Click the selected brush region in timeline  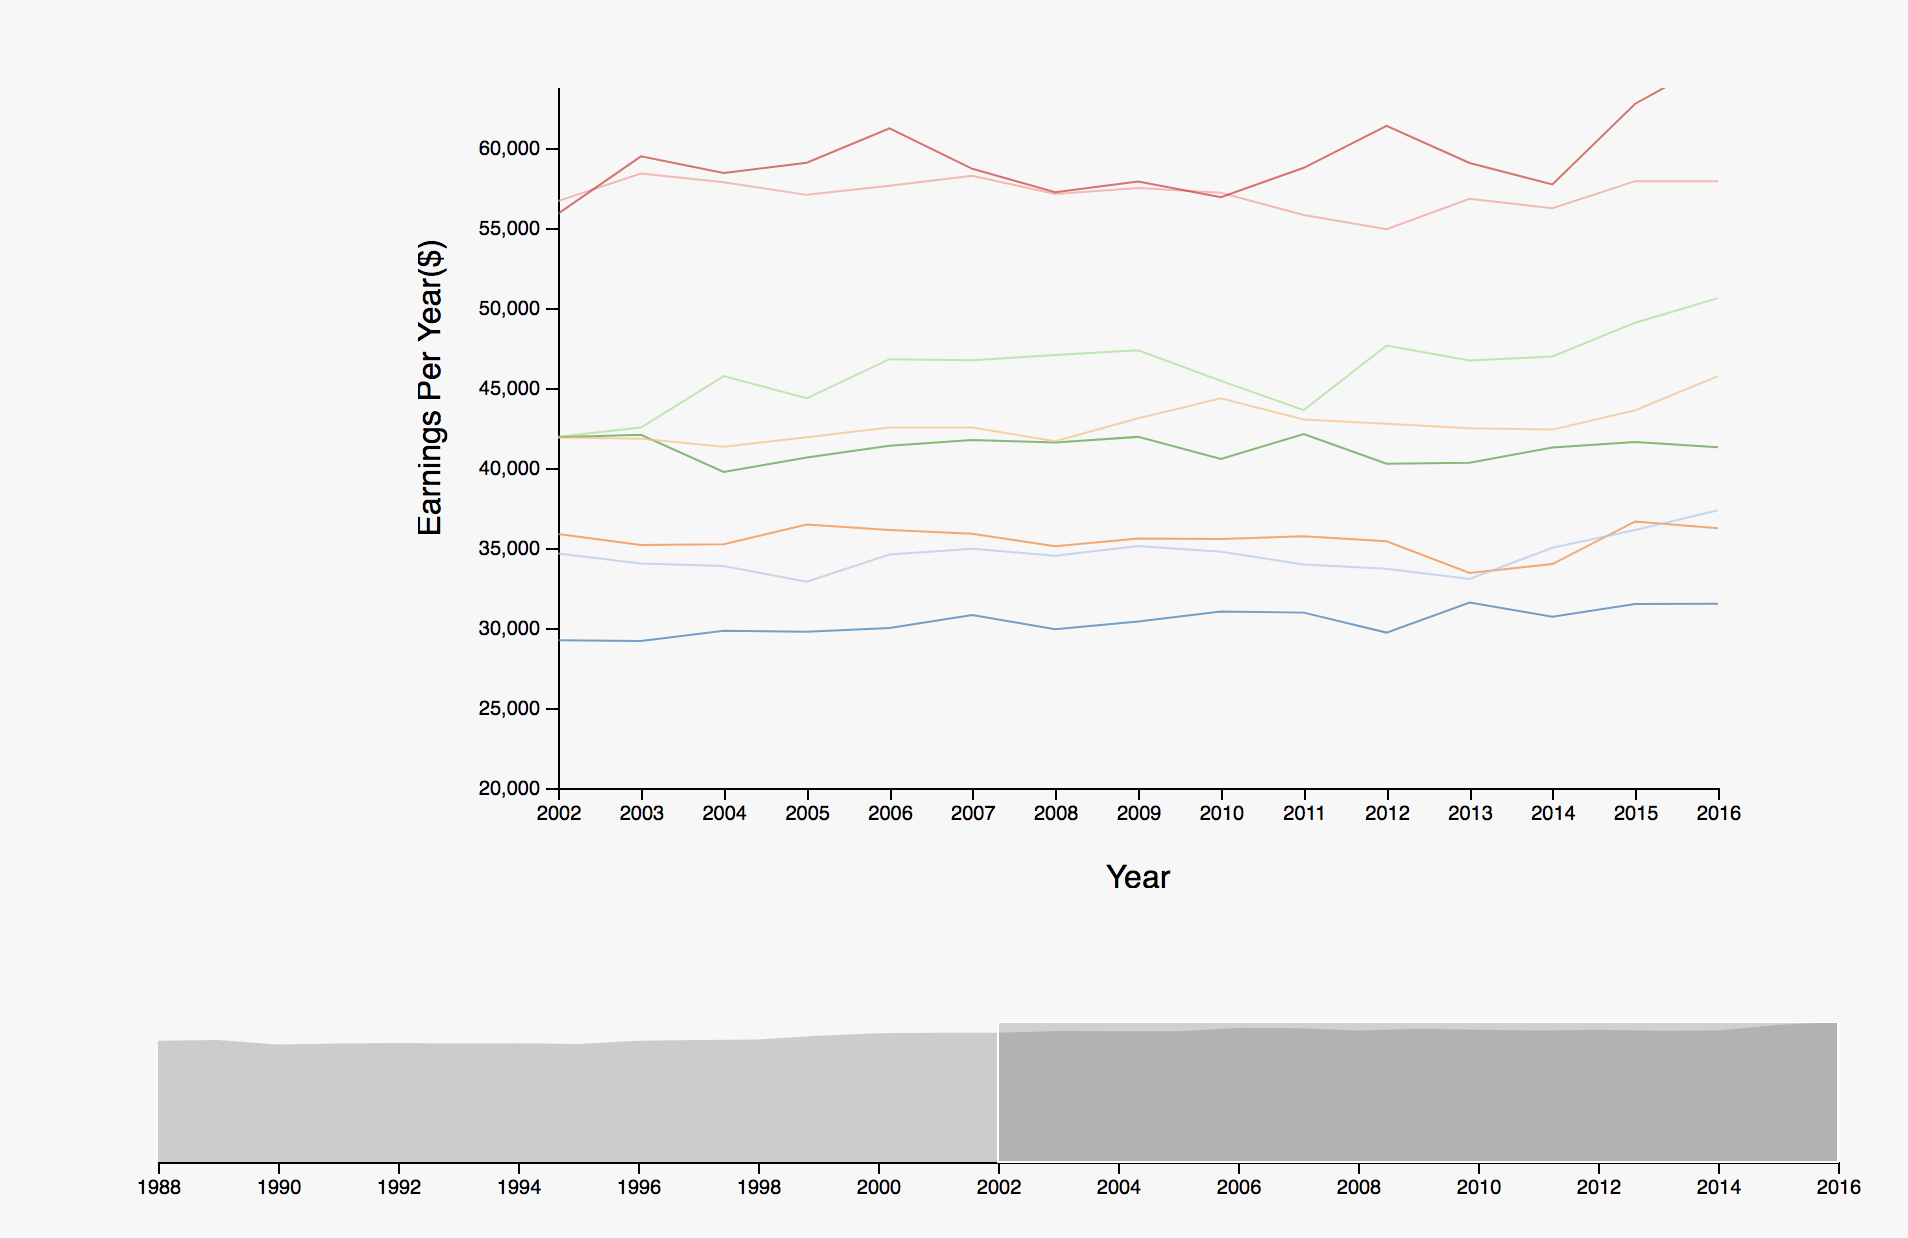coord(1418,1092)
